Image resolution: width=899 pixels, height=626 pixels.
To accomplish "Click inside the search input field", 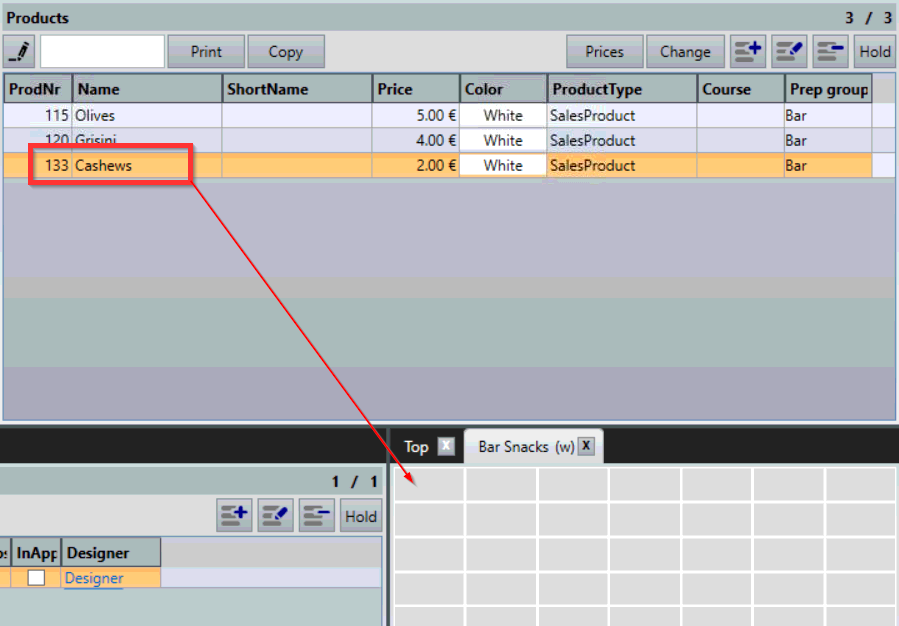I will point(103,51).
